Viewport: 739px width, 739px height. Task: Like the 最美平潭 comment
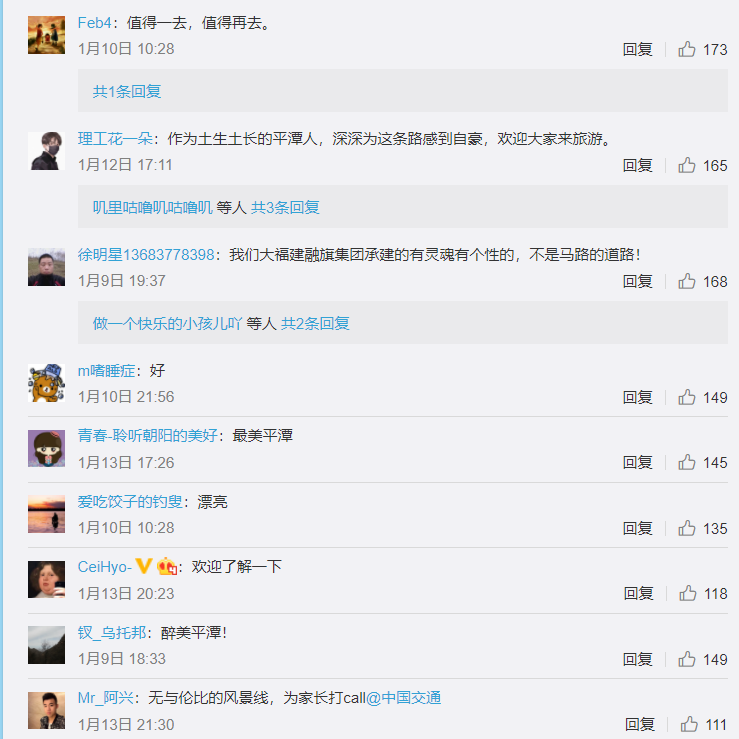[x=687, y=462]
